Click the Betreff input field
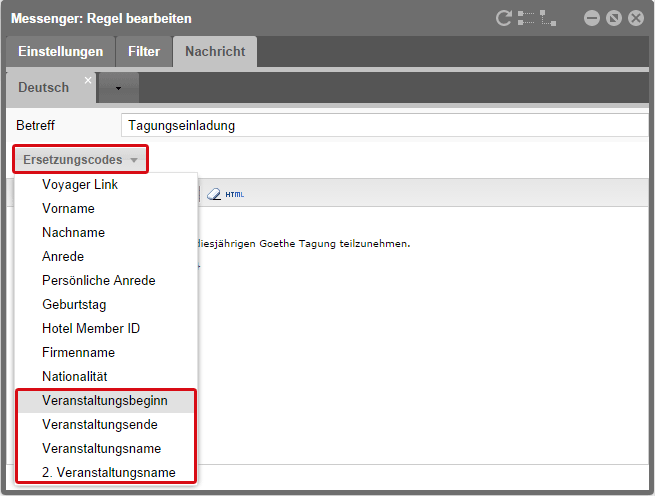Viewport: 655px width, 496px height. [384, 126]
